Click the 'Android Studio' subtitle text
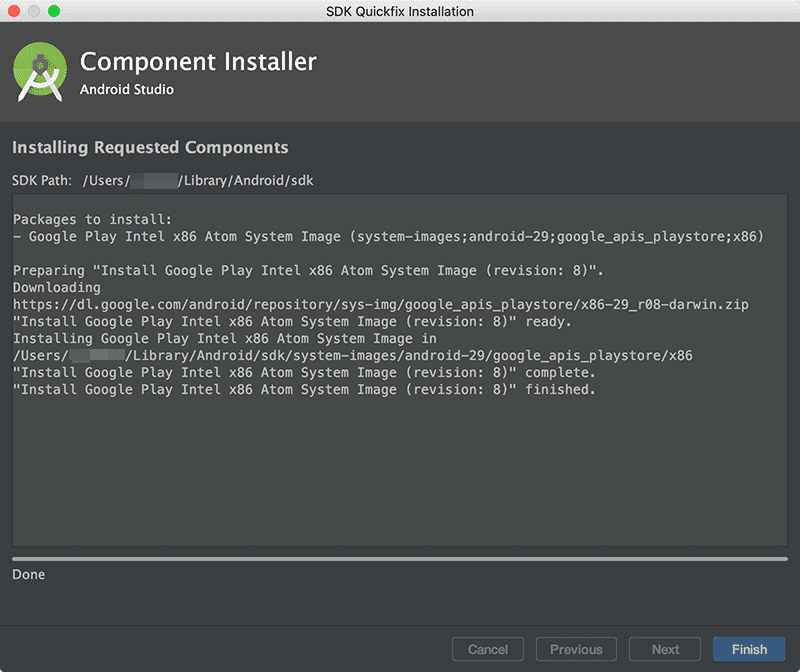800x672 pixels. (127, 89)
